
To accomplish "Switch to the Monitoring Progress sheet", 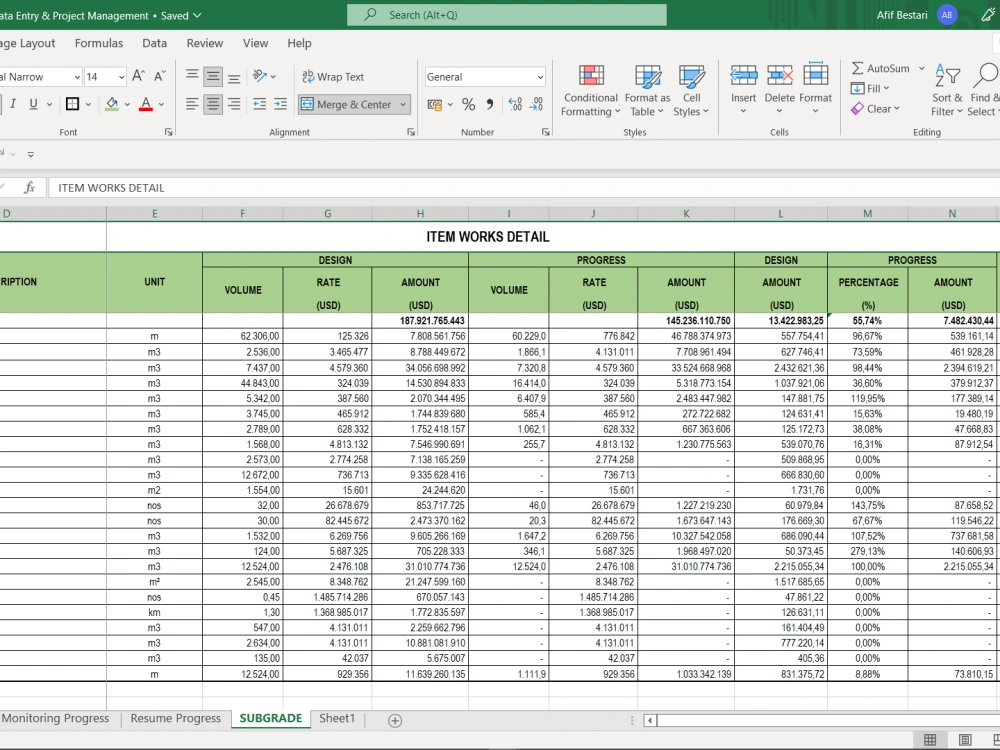I will click(x=55, y=718).
